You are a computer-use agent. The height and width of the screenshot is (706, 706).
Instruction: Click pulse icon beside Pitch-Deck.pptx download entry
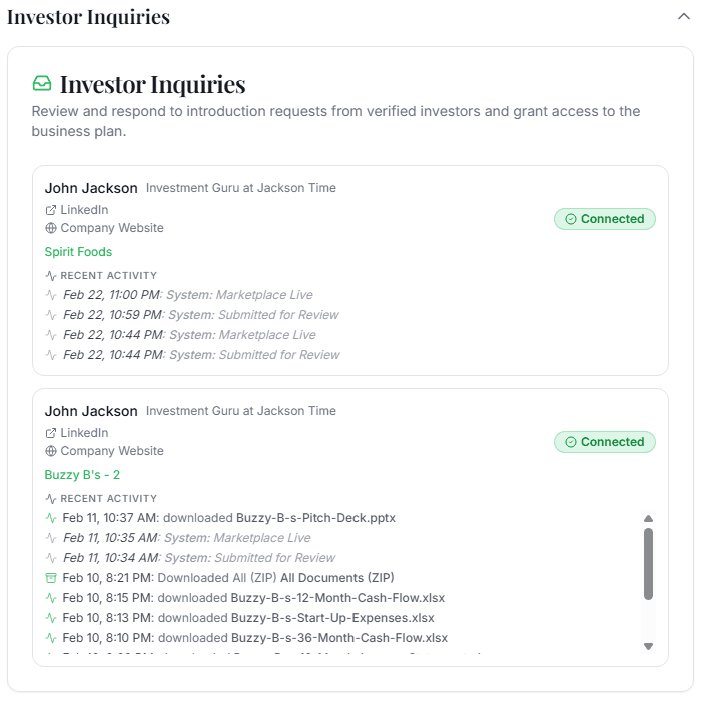point(51,518)
